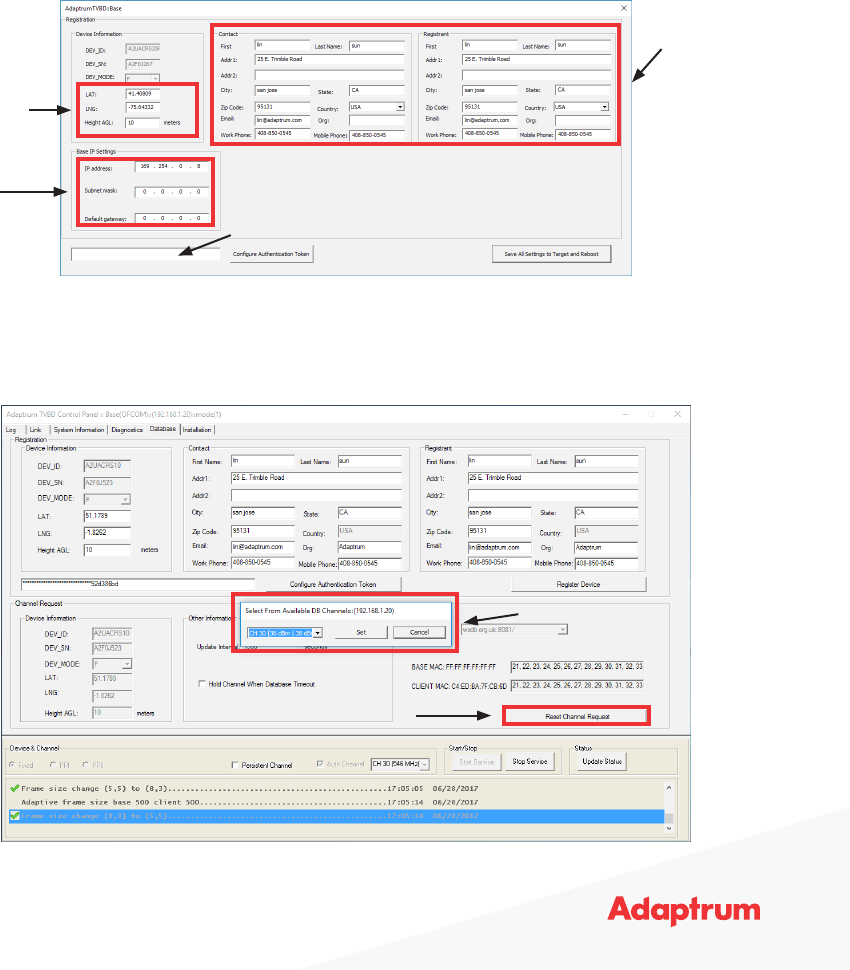850x970 pixels.
Task: Open the CH 30 channel dropdown in the popup
Action: pyautogui.click(x=318, y=633)
